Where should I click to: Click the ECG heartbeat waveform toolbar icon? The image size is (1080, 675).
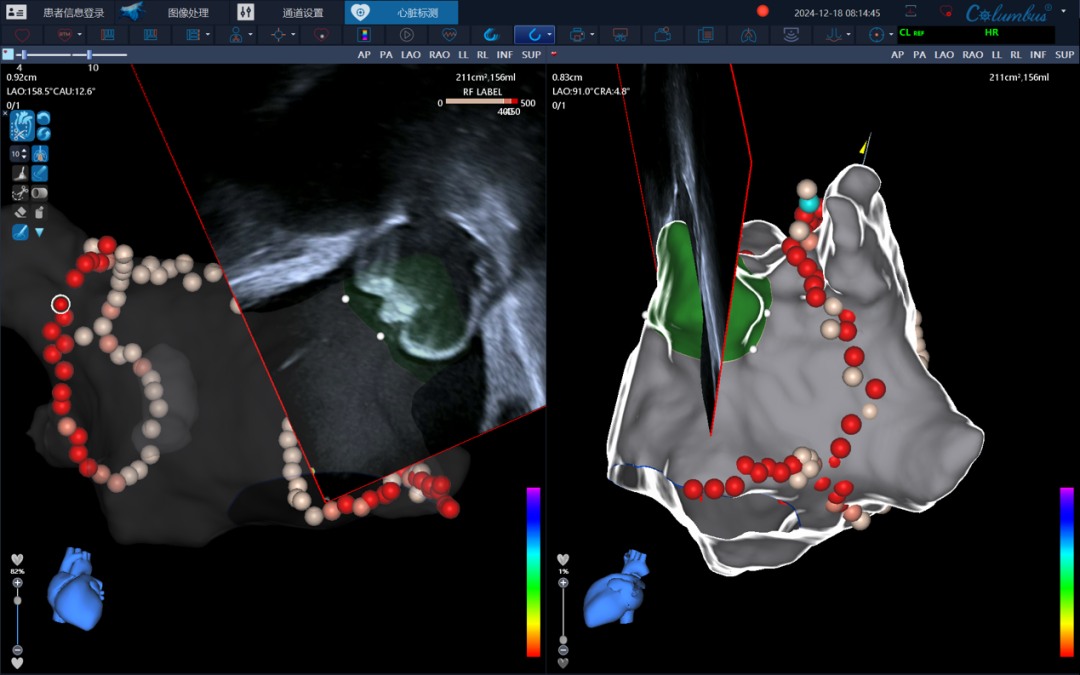click(449, 35)
